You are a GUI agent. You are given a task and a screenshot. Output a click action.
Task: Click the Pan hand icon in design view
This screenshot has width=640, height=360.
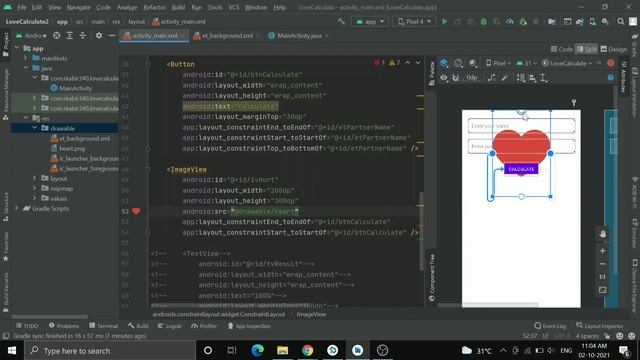pos(602,234)
